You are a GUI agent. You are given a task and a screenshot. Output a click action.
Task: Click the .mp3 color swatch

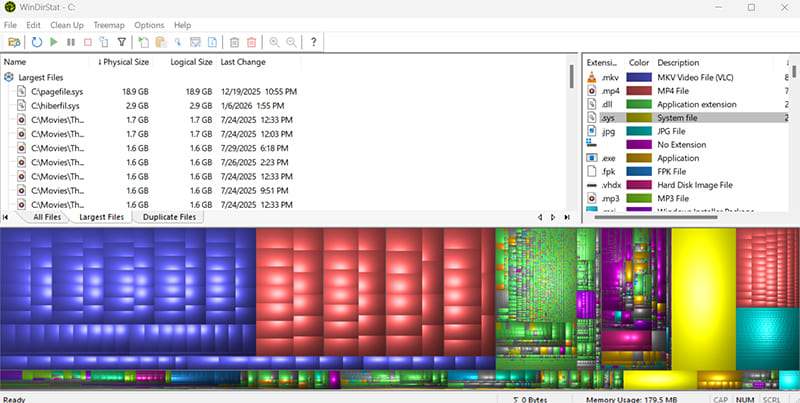(x=639, y=198)
